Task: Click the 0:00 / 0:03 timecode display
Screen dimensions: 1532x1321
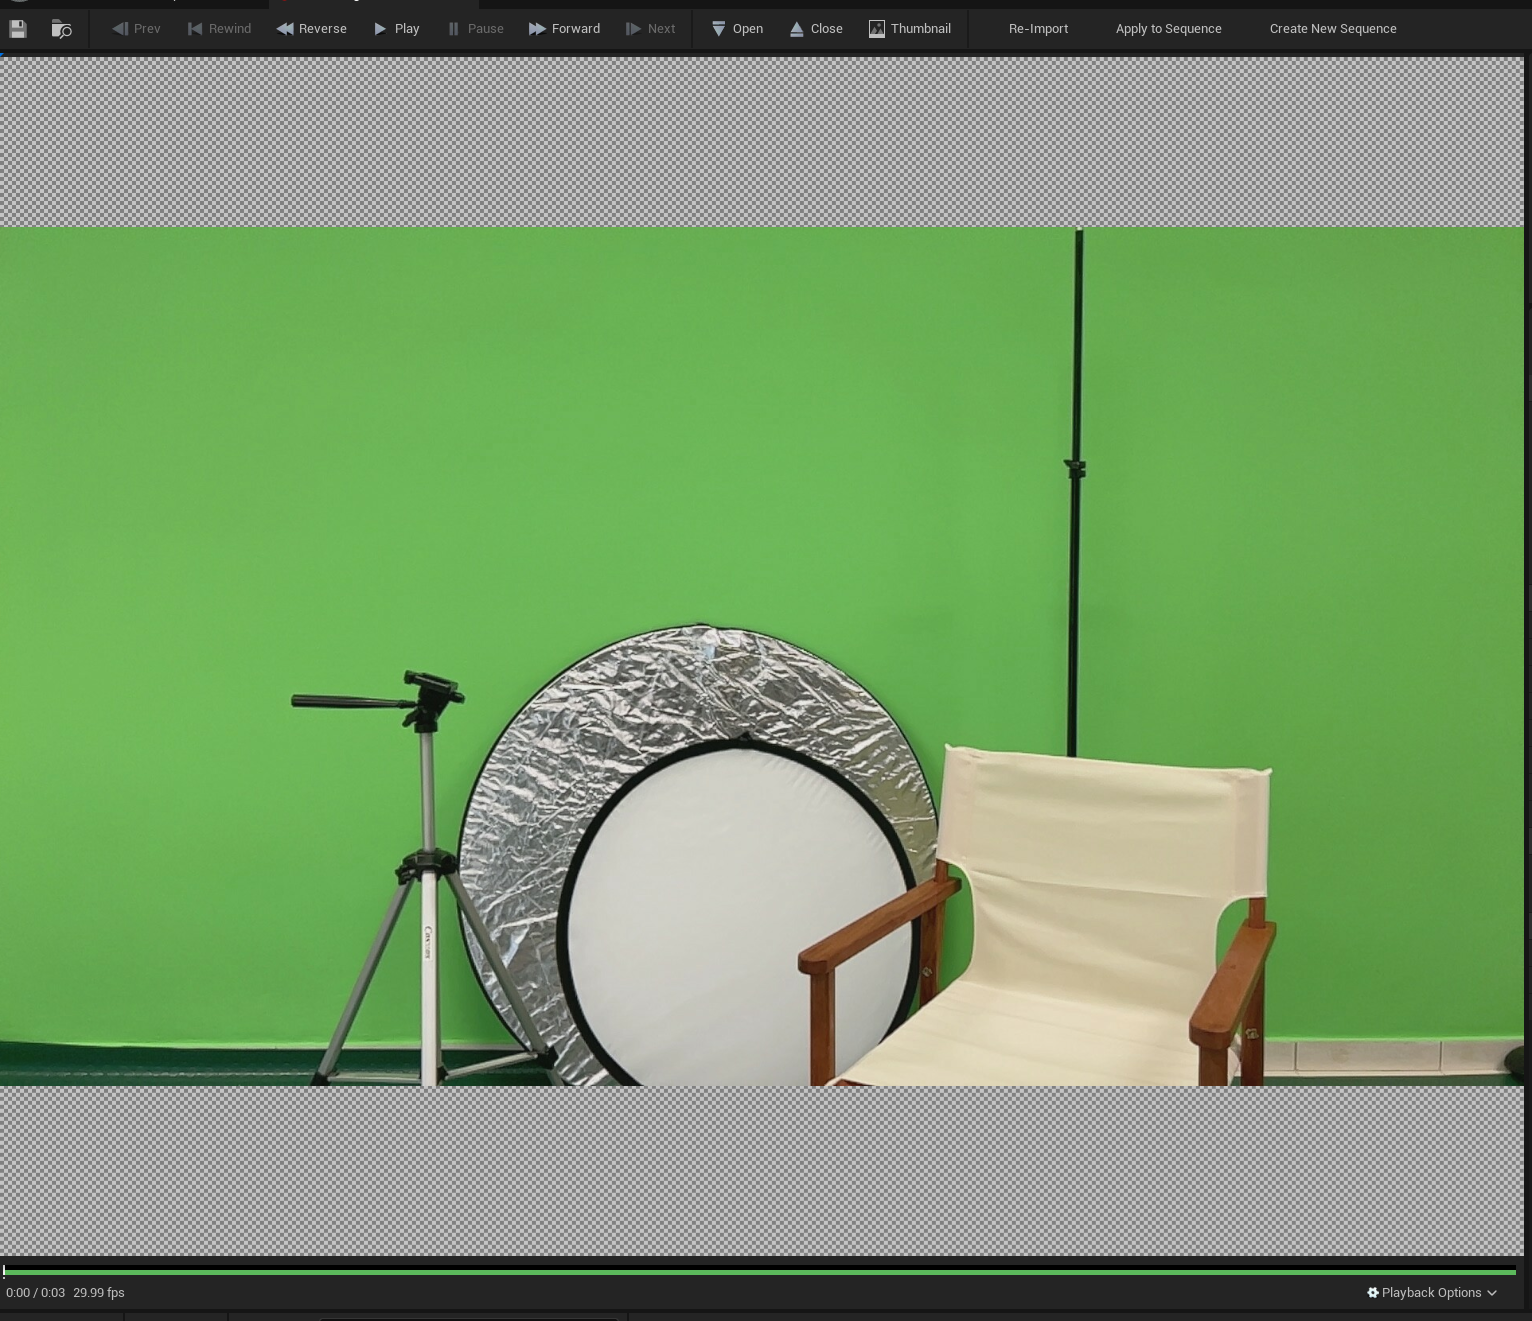Action: (35, 1292)
